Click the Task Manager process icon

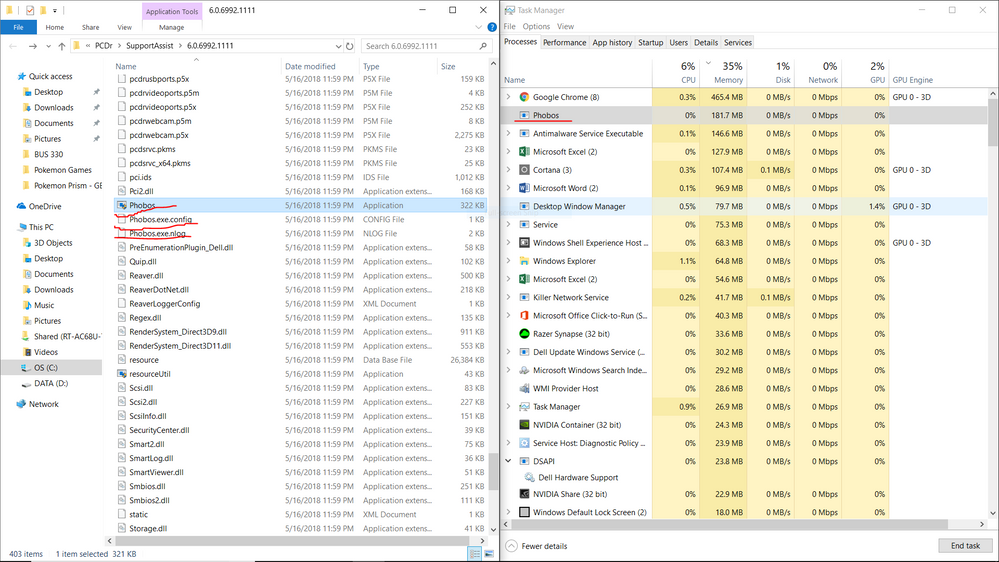coord(524,407)
